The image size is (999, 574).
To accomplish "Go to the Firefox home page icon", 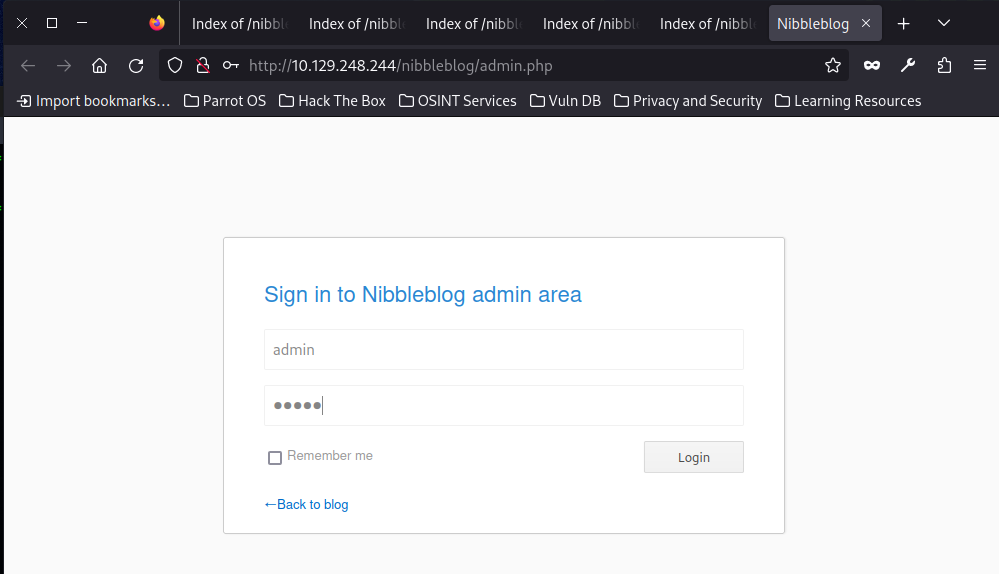I will tap(99, 66).
